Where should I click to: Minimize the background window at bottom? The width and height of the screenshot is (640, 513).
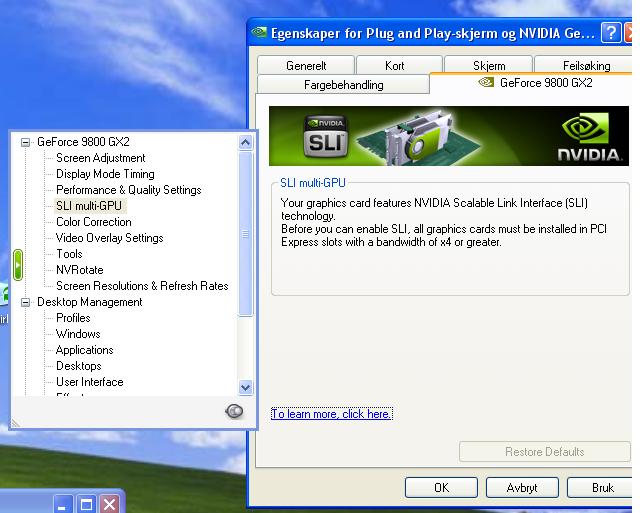(x=62, y=505)
